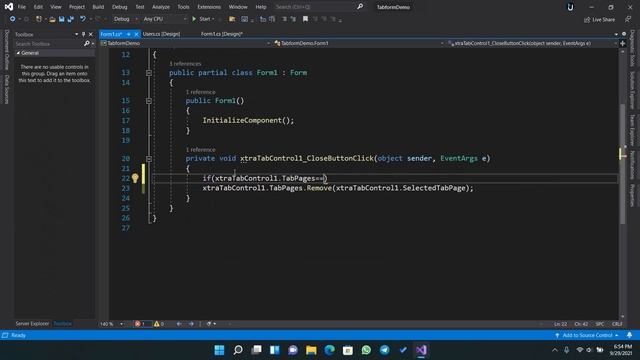Collapse the Form1 constructor outline toggle
This screenshot has width=640, height=360.
149,101
